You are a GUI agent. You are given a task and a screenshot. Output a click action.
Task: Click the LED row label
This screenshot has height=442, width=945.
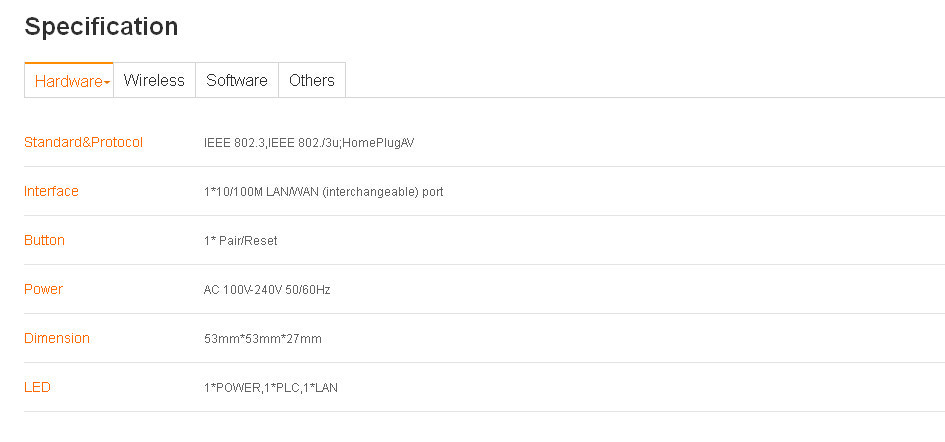tap(37, 387)
